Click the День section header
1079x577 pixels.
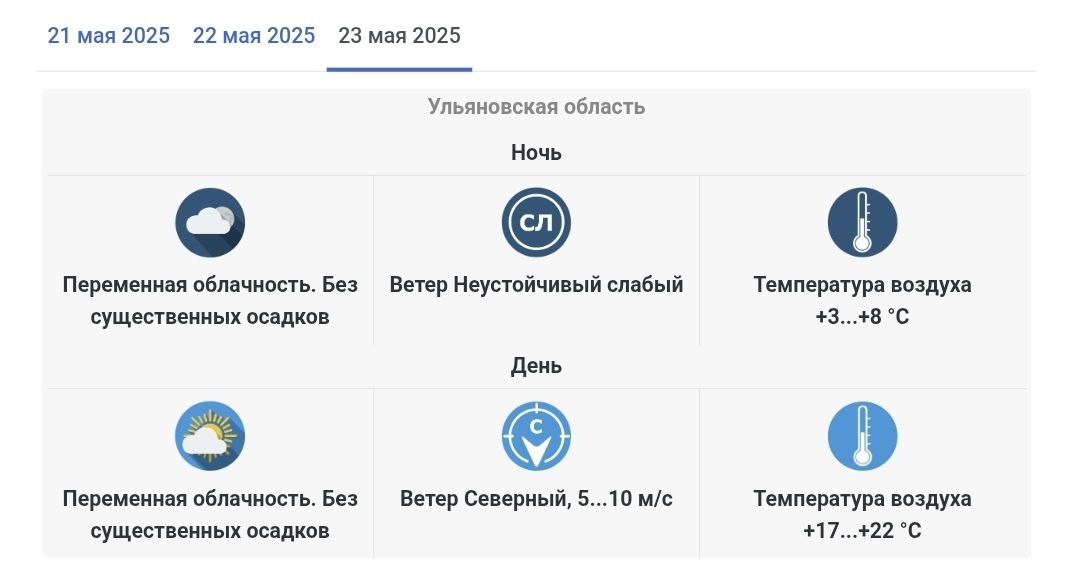coord(536,366)
